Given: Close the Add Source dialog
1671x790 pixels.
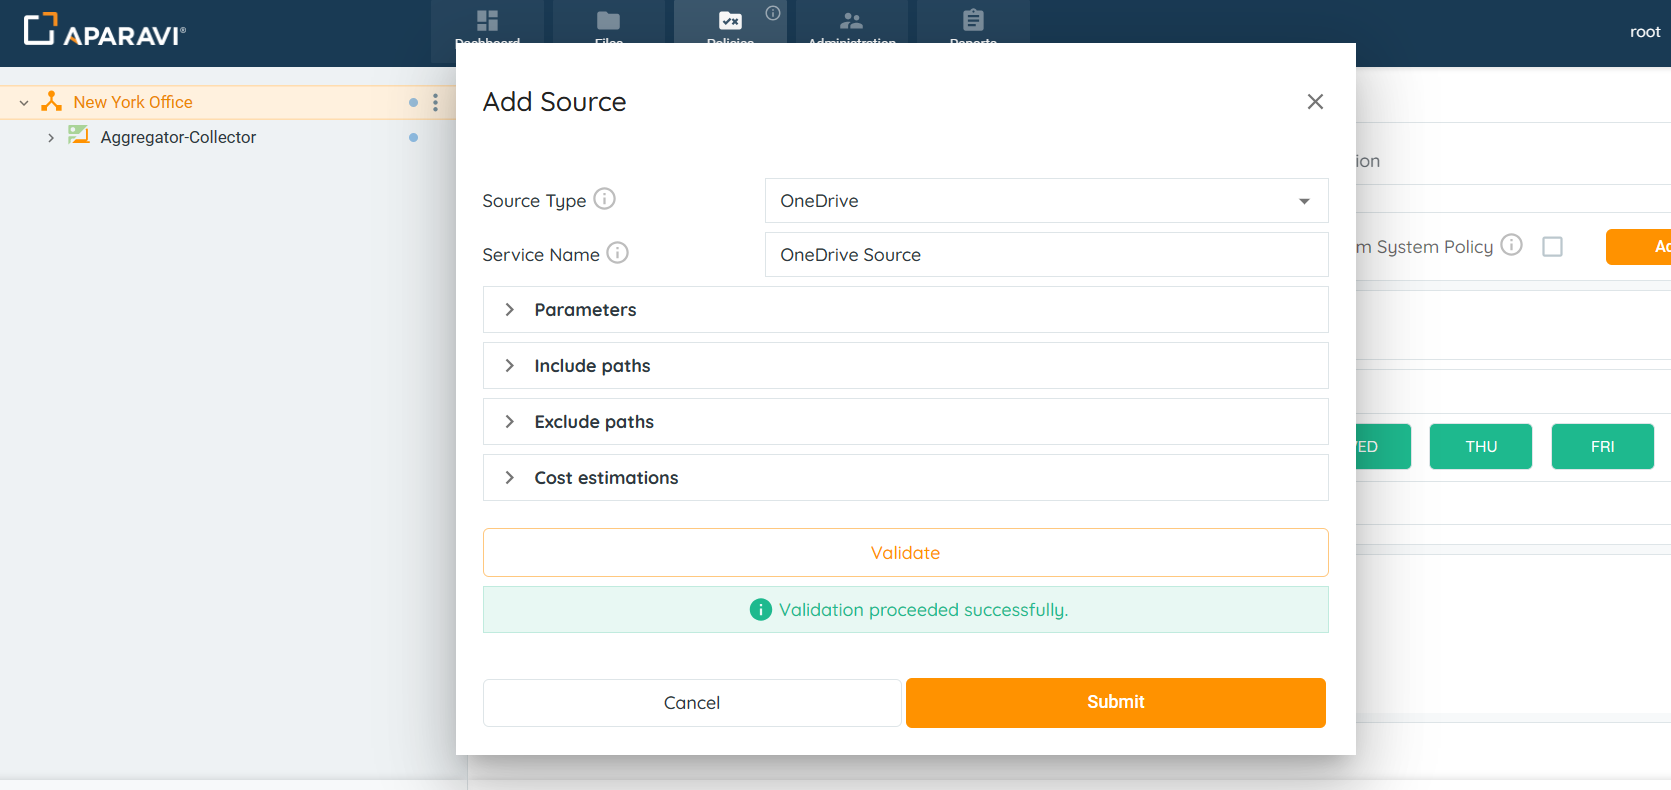Looking at the screenshot, I should coord(1315,102).
